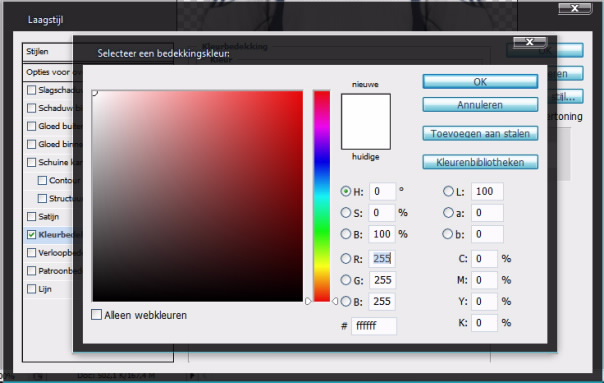The height and width of the screenshot is (383, 604).
Task: Open Kleurenbibliotheken color libraries
Action: (x=480, y=162)
